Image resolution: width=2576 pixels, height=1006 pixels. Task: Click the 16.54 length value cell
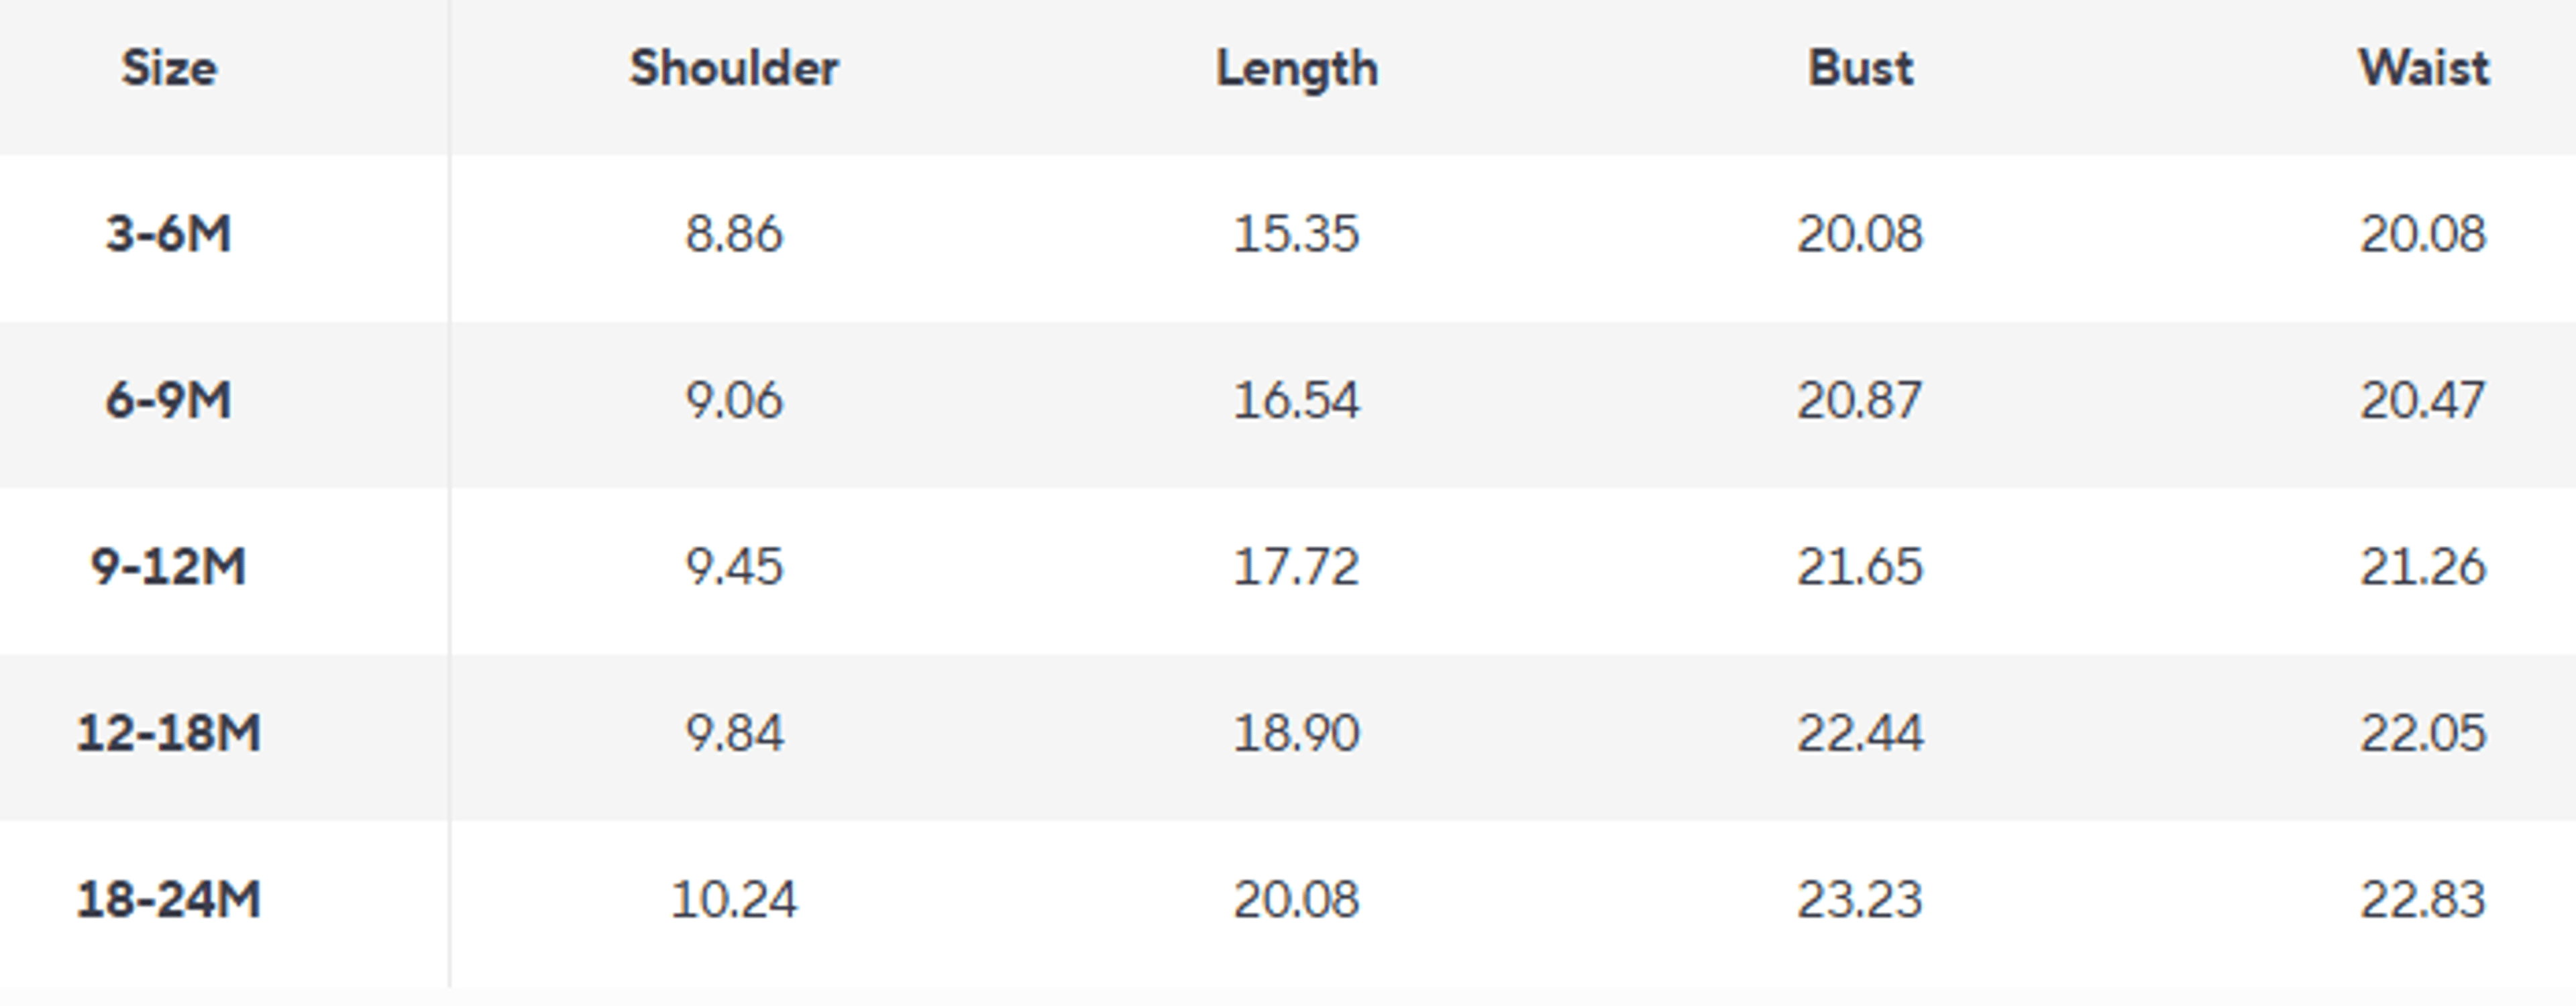click(1296, 401)
